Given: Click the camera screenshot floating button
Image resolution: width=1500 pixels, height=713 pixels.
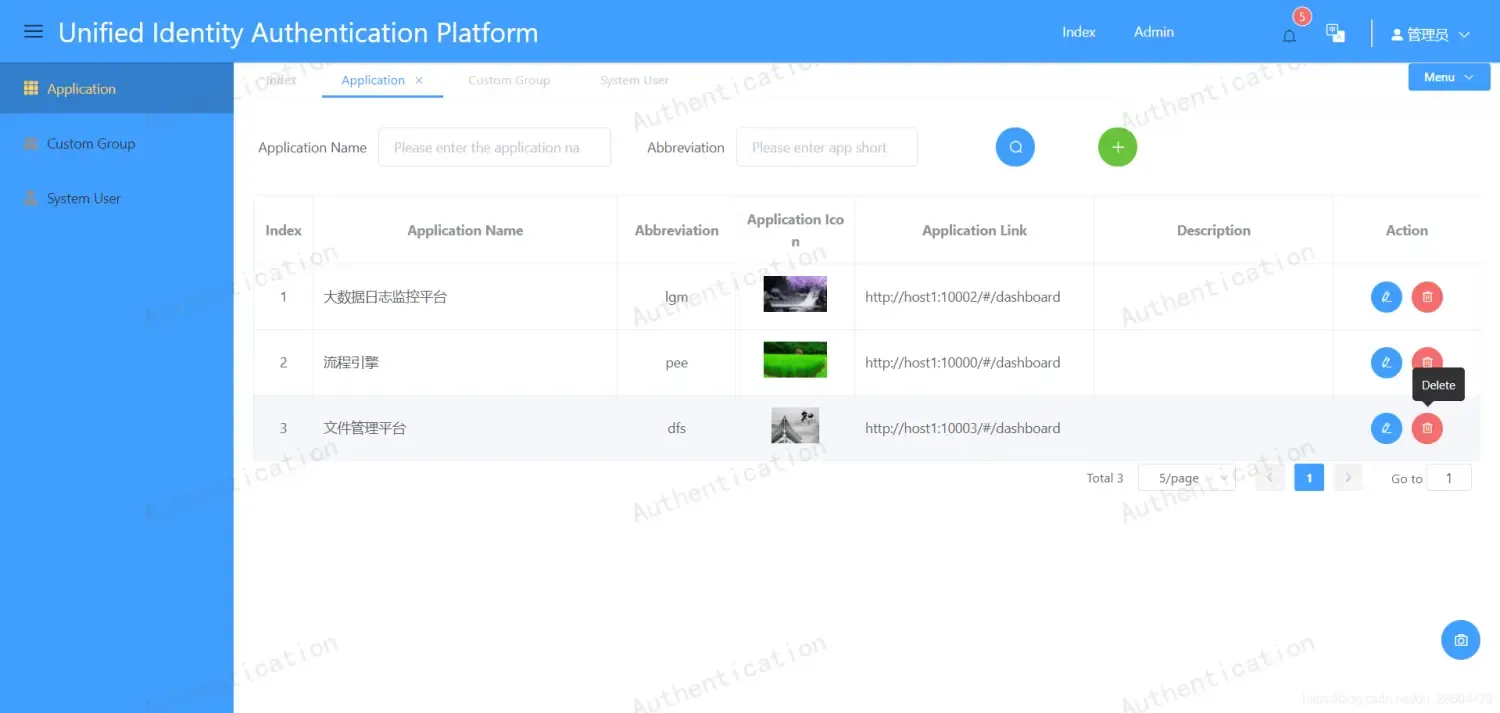Looking at the screenshot, I should (x=1460, y=640).
